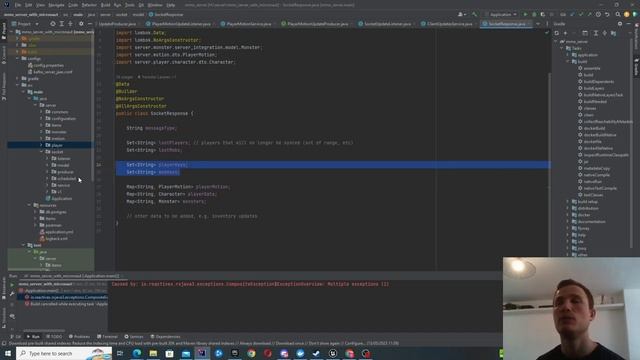640x360 pixels.
Task: Open the Refactor menu
Action: pos(89,5)
